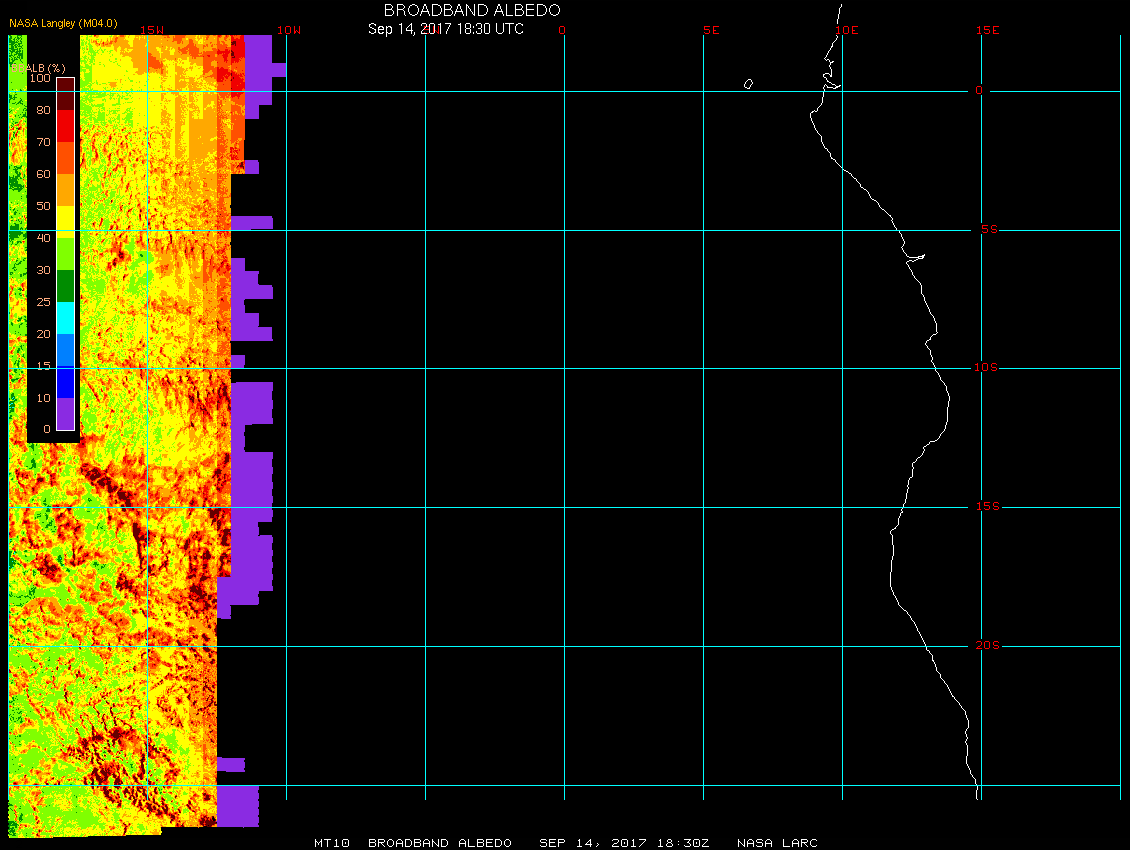Click the BROADBAND ALBEDO title text
Viewport: 1130px width, 850px height.
(472, 10)
